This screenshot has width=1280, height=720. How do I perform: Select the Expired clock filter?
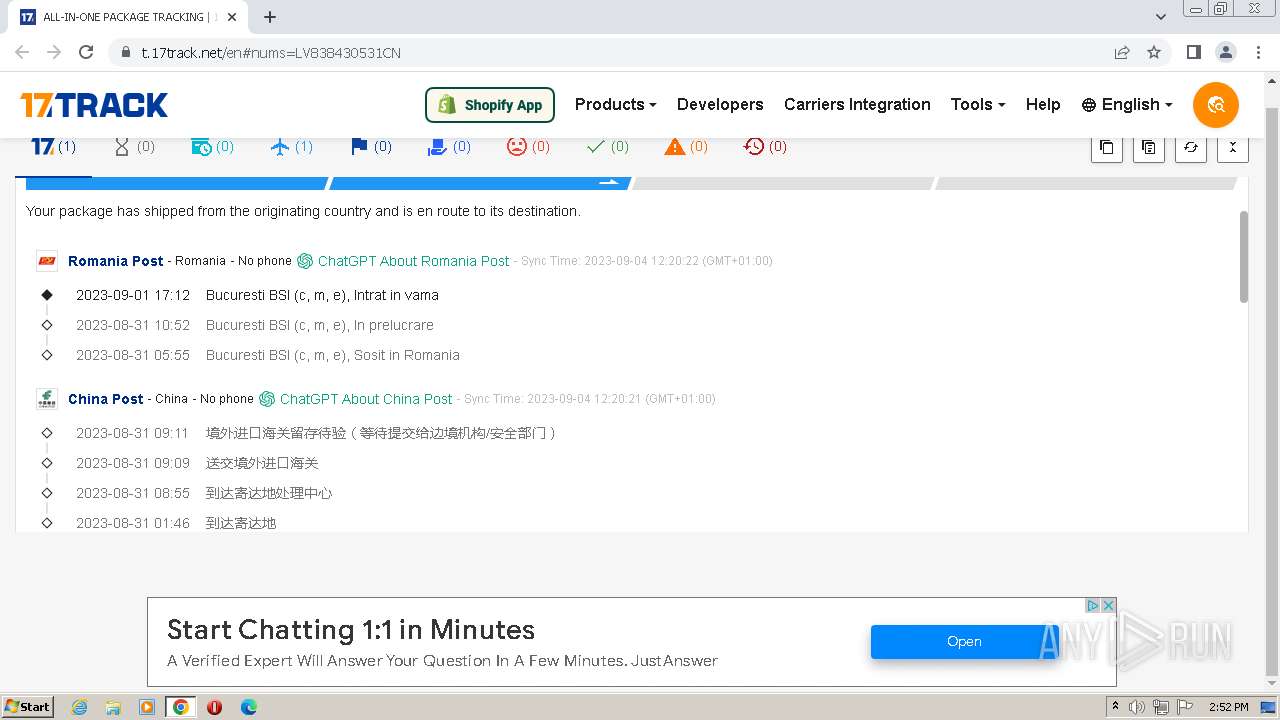[x=765, y=147]
